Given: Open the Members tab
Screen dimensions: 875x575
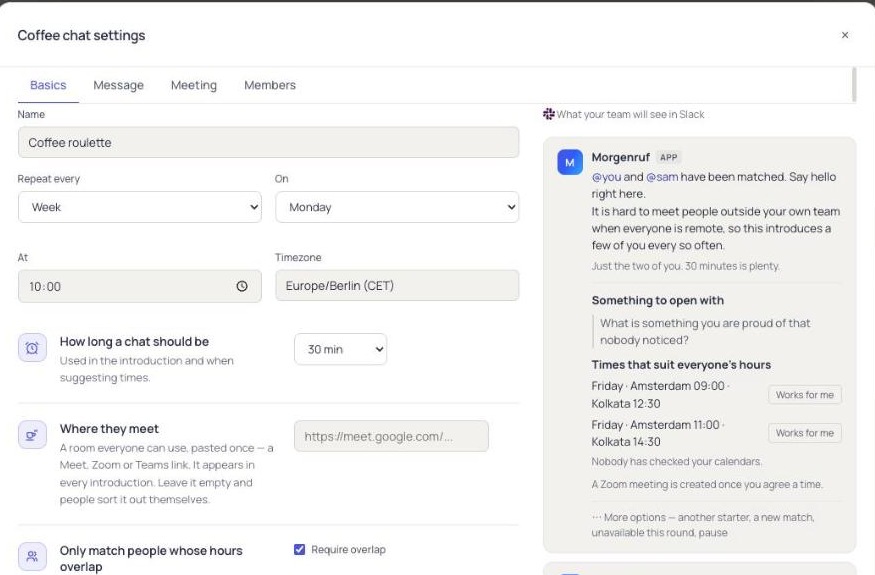Looking at the screenshot, I should (270, 85).
